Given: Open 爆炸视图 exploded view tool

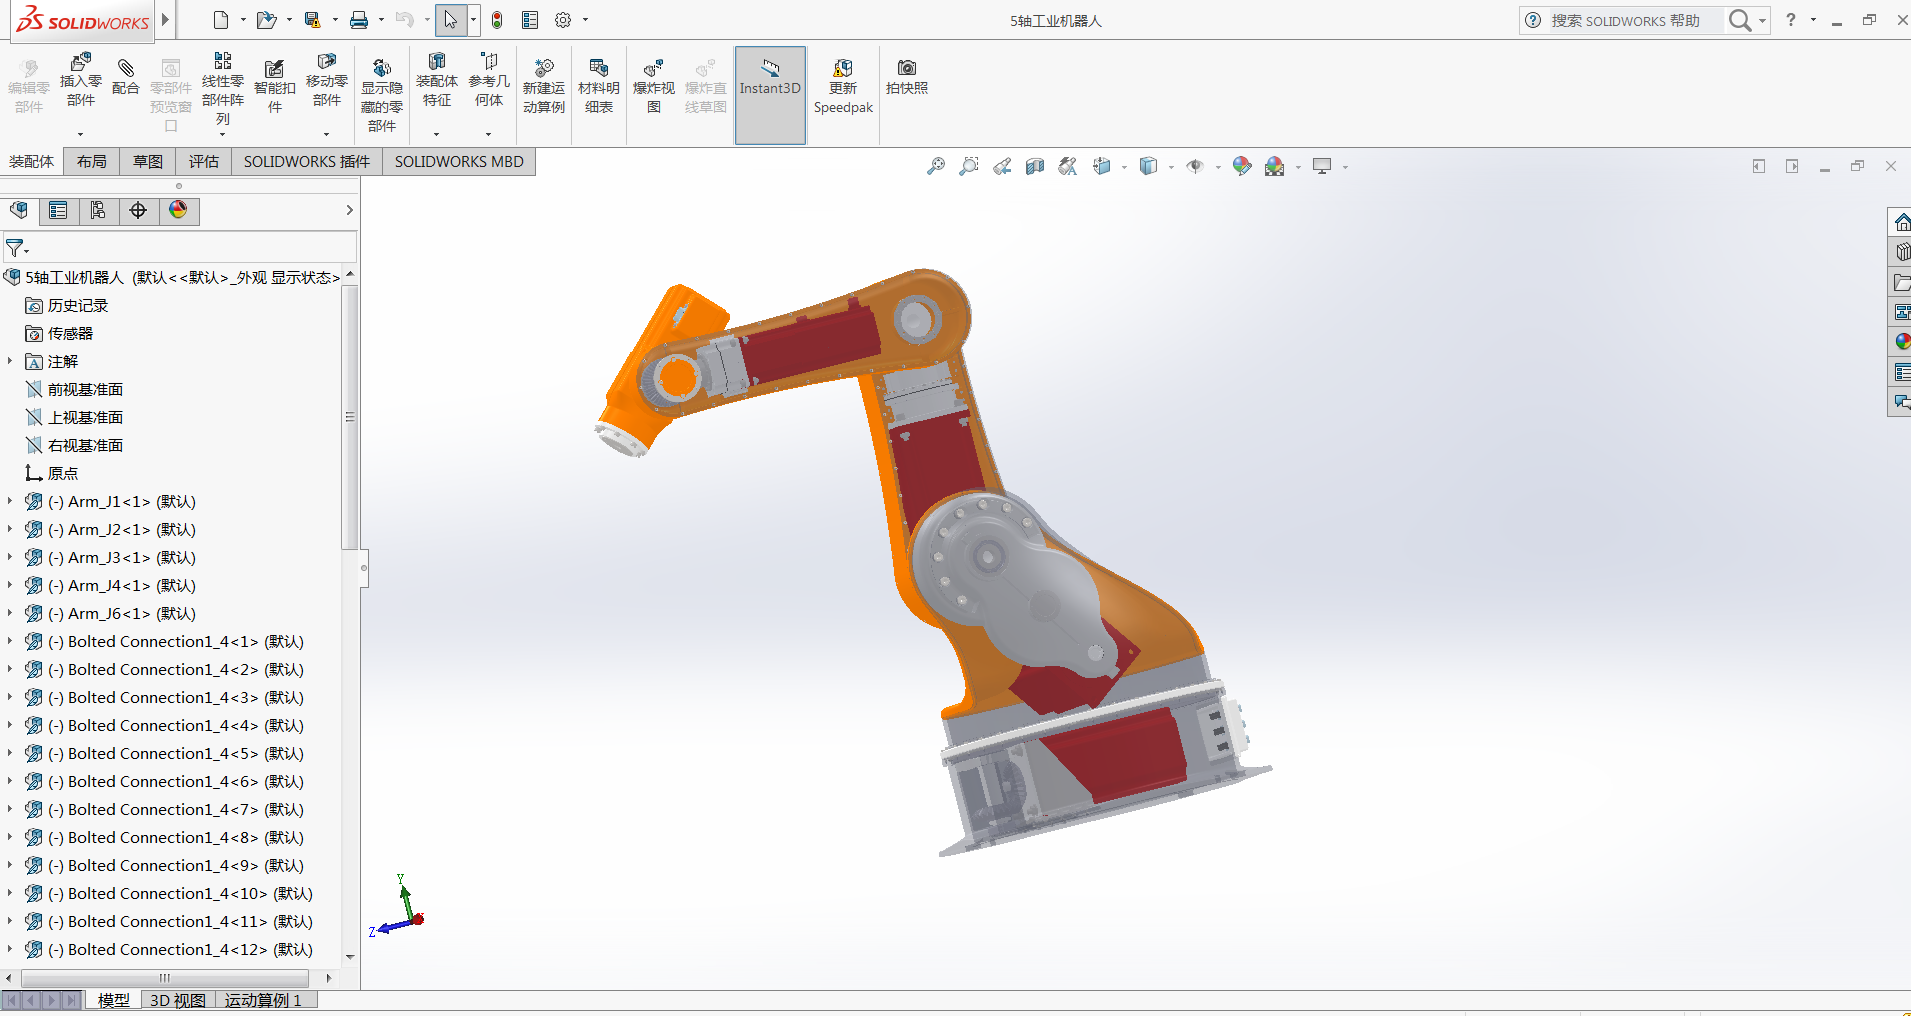Looking at the screenshot, I should (653, 70).
